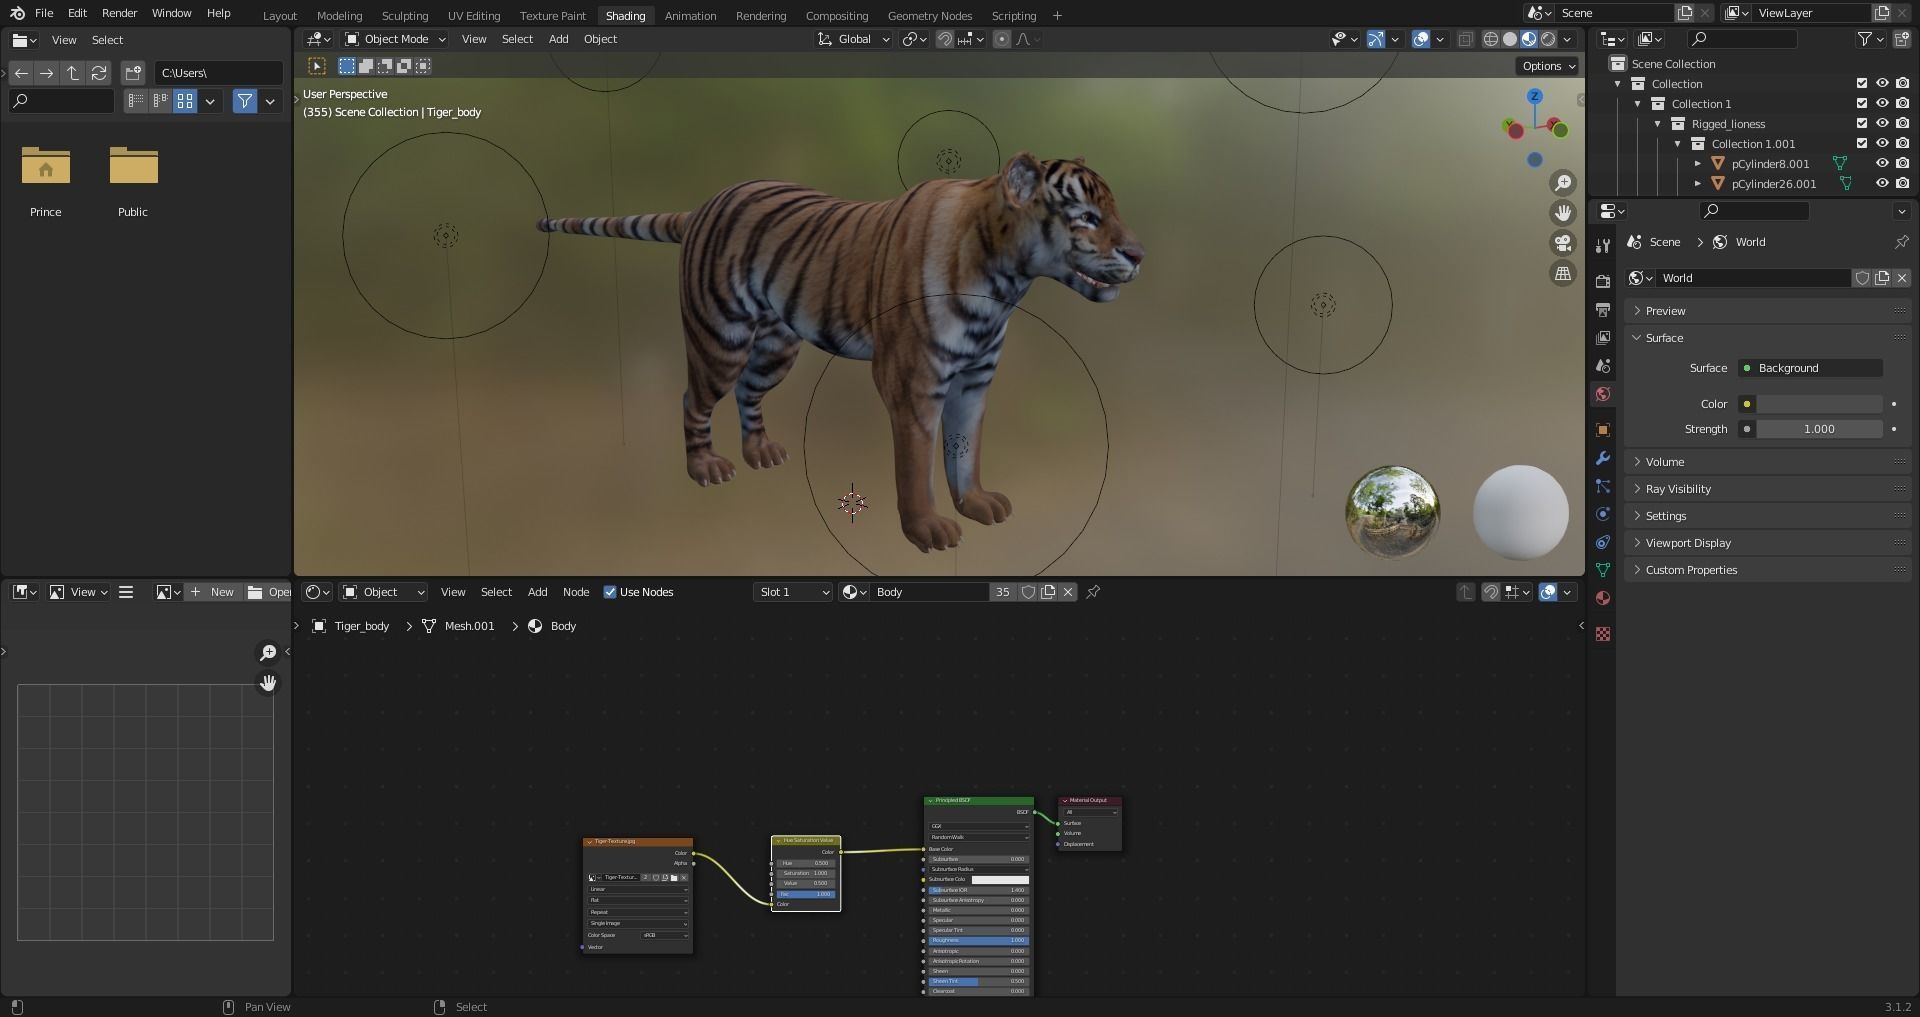Open the Slot 1 material slot dropdown
The height and width of the screenshot is (1017, 1920).
tap(793, 592)
